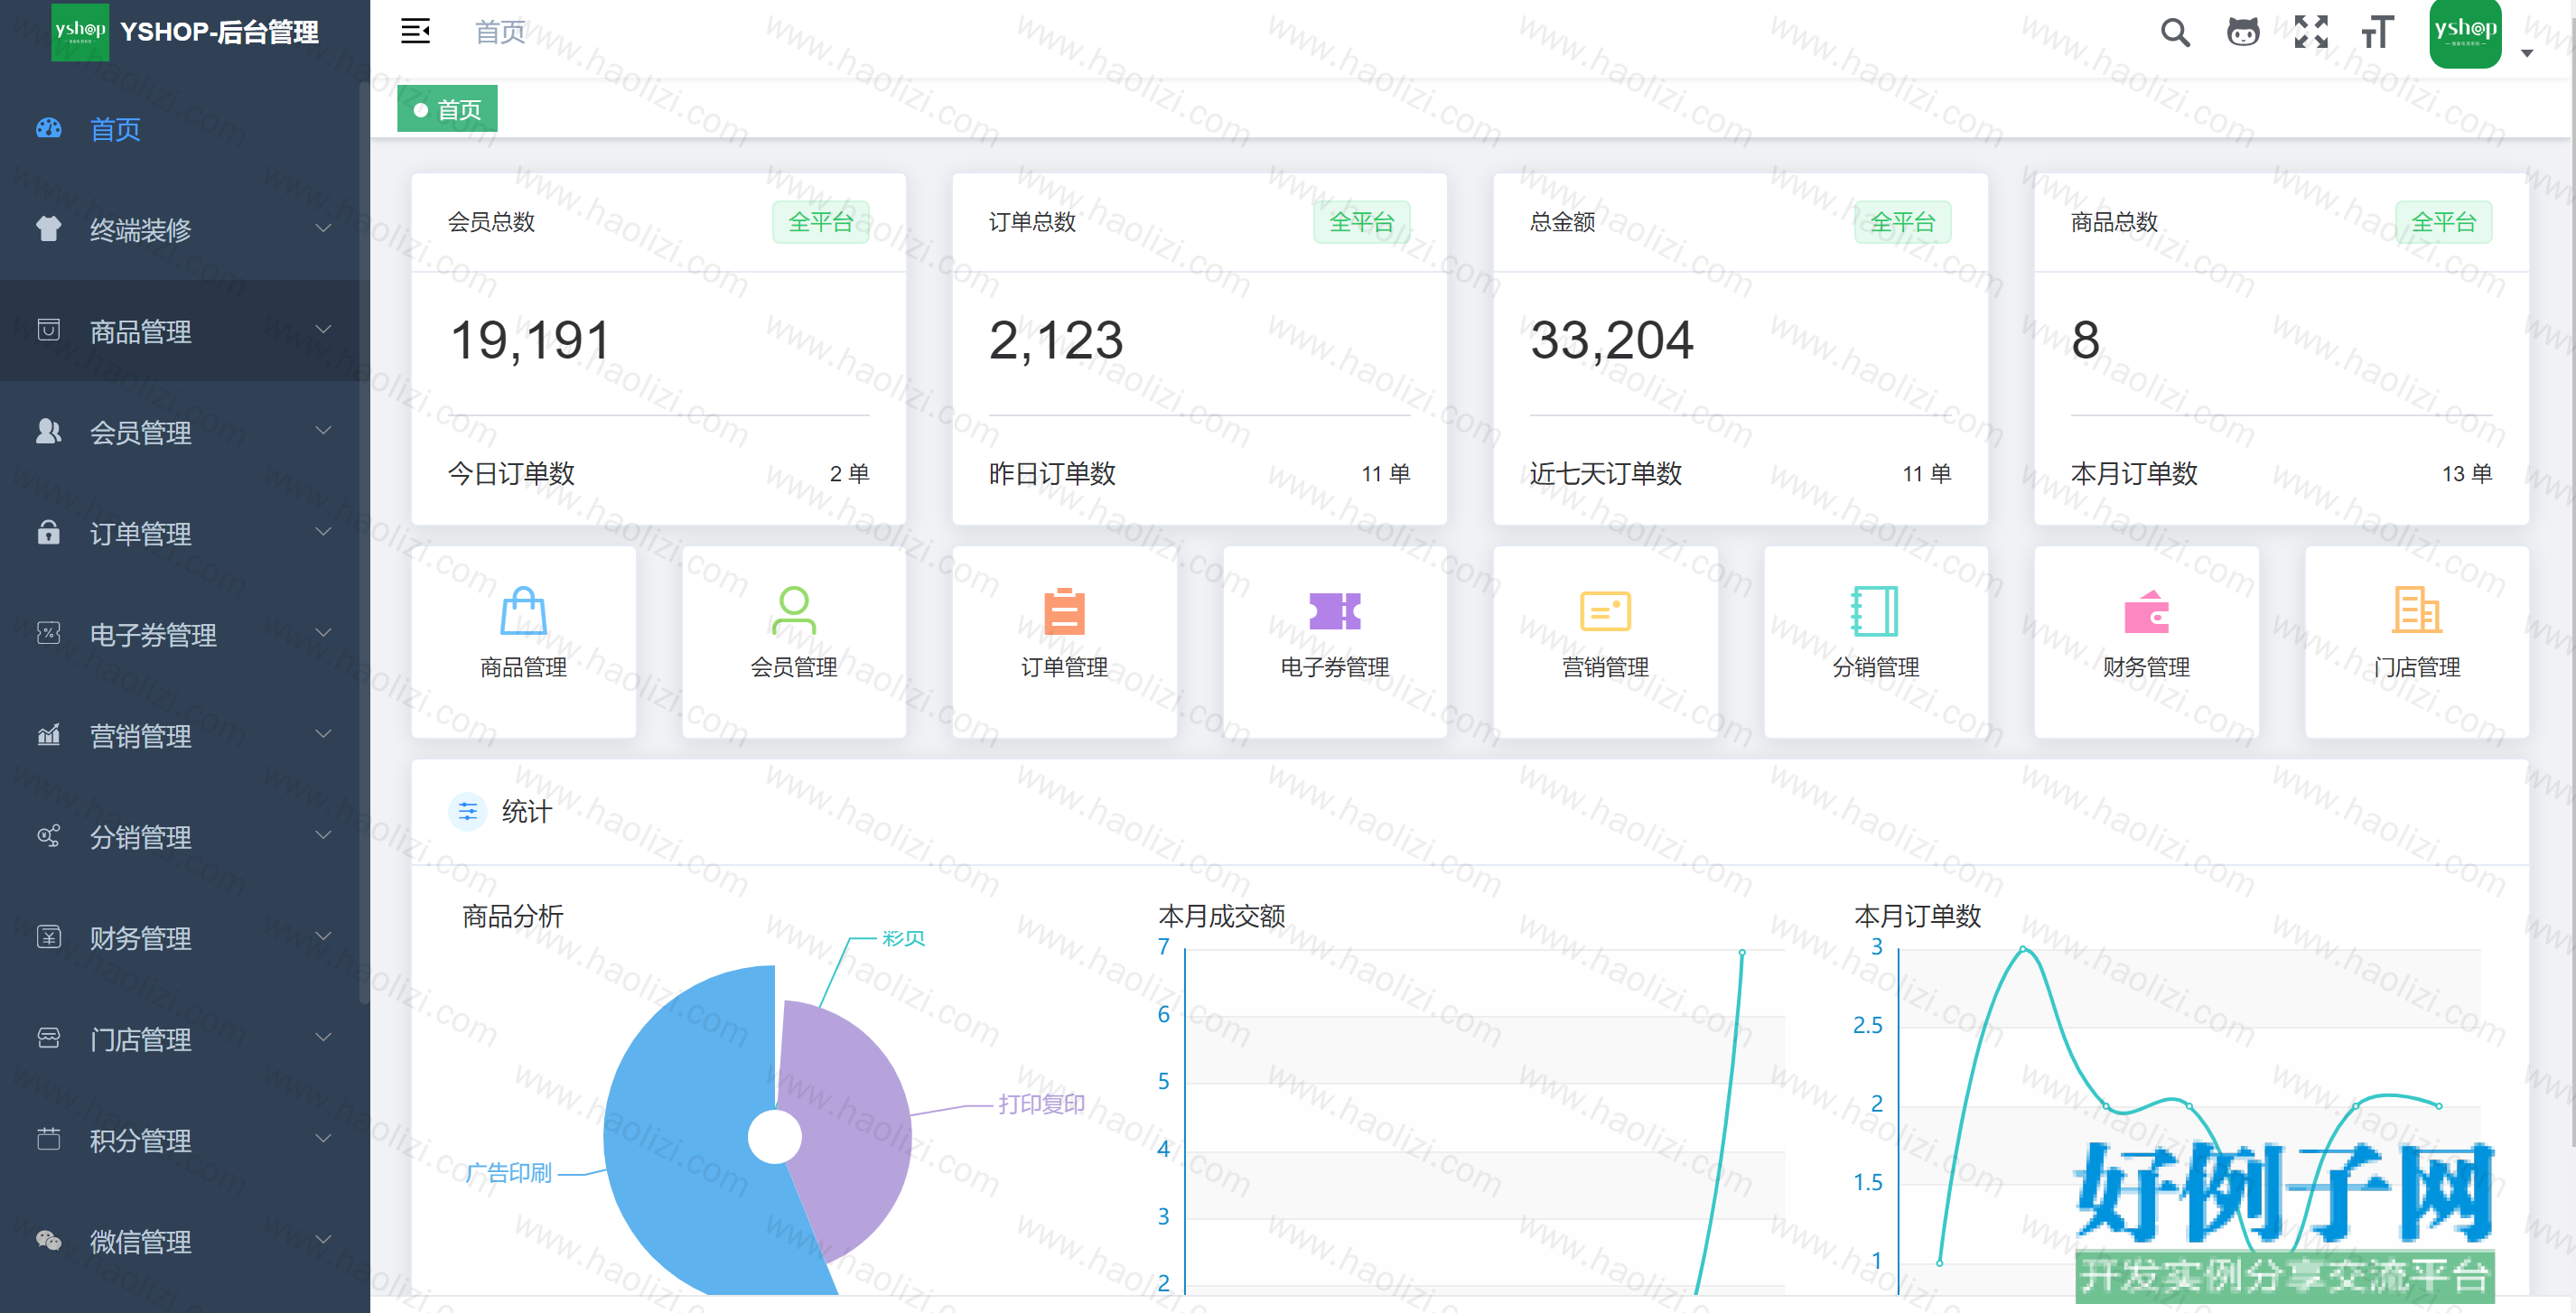Click the yshop user avatar
The width and height of the screenshot is (2576, 1313).
coord(2465,33)
